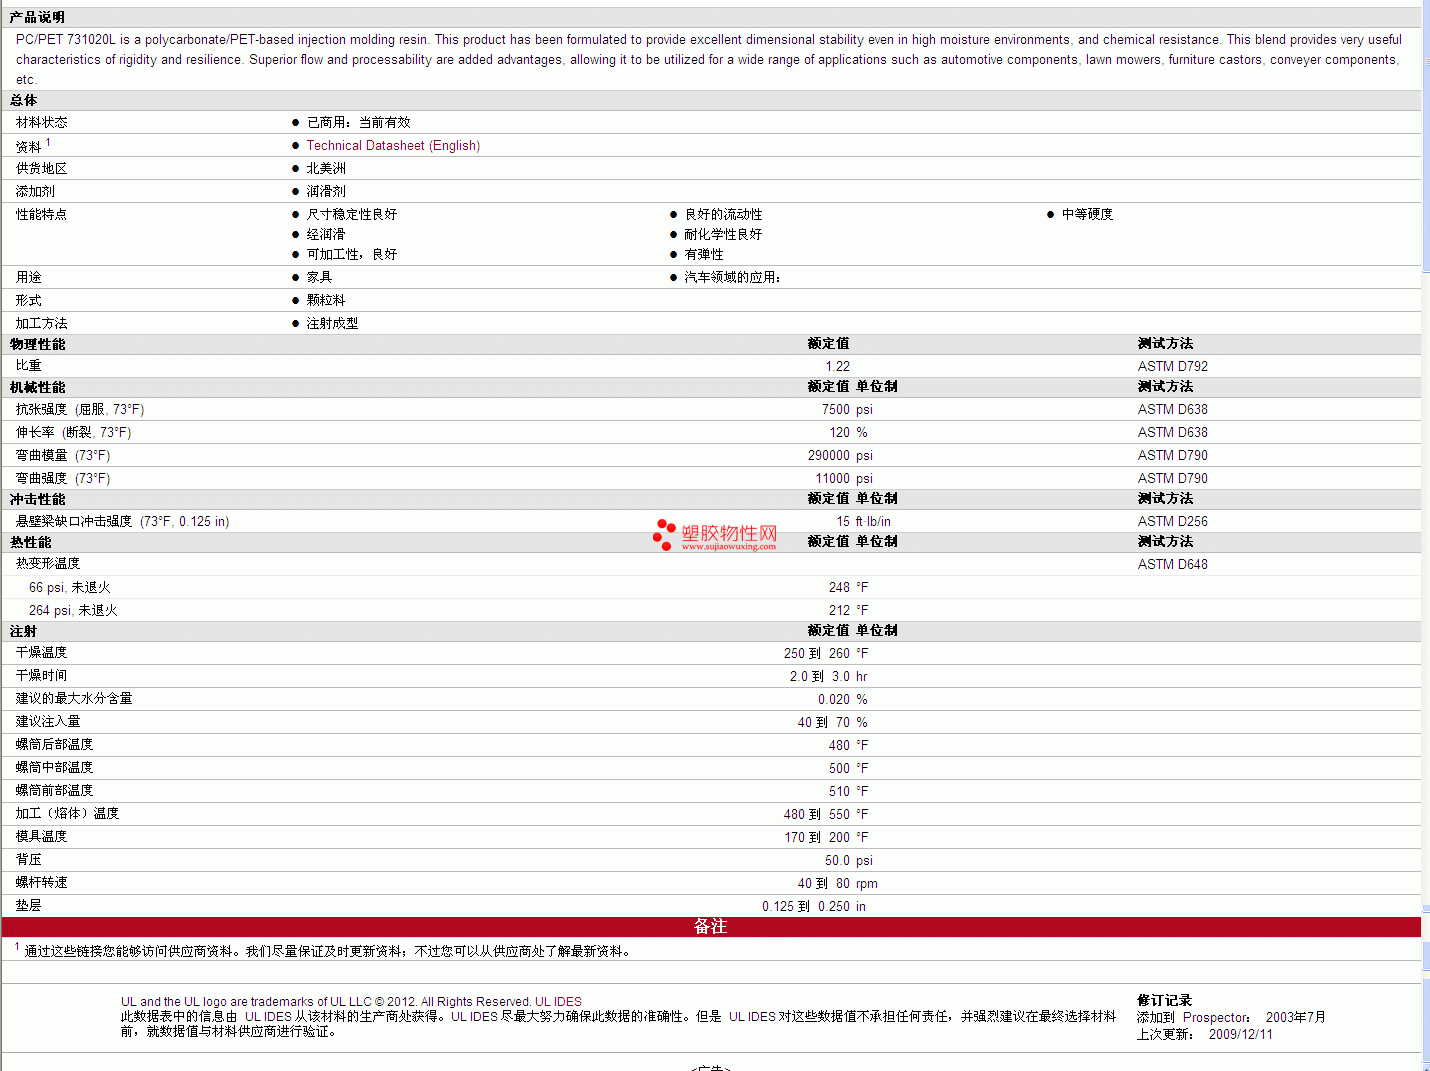Select melt temperature 480 到 550 °F
Screen dimensions: 1430x1071
point(826,814)
